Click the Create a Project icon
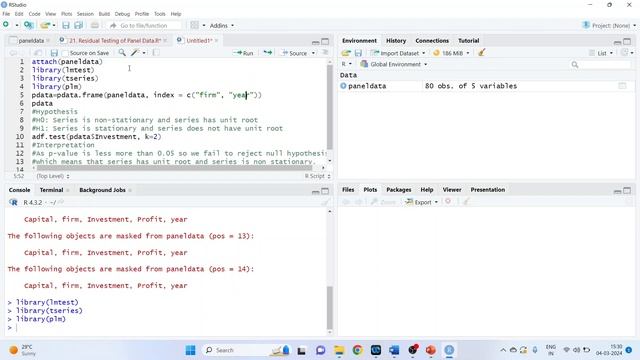Screen dimensions: 640x360 [28, 25]
